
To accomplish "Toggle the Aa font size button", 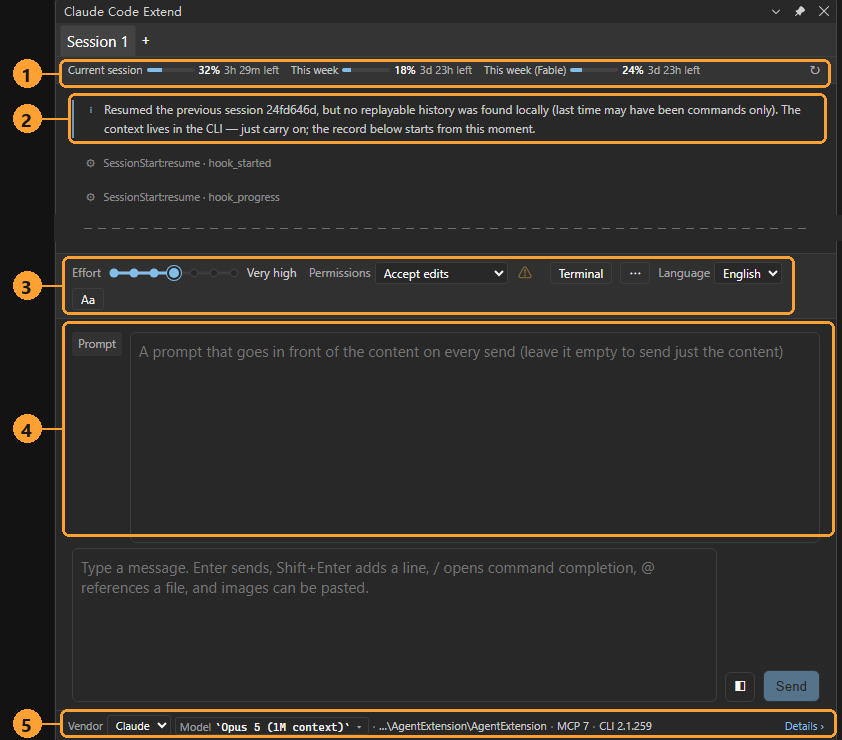I will (88, 300).
